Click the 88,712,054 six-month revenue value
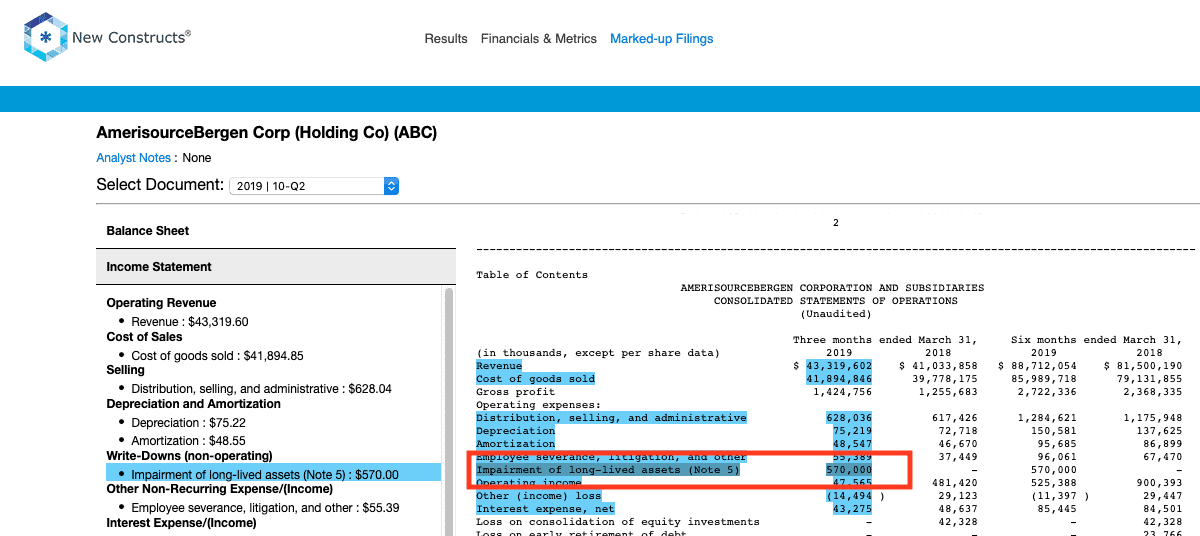Screen dimensions: 1200x536 coord(1044,366)
